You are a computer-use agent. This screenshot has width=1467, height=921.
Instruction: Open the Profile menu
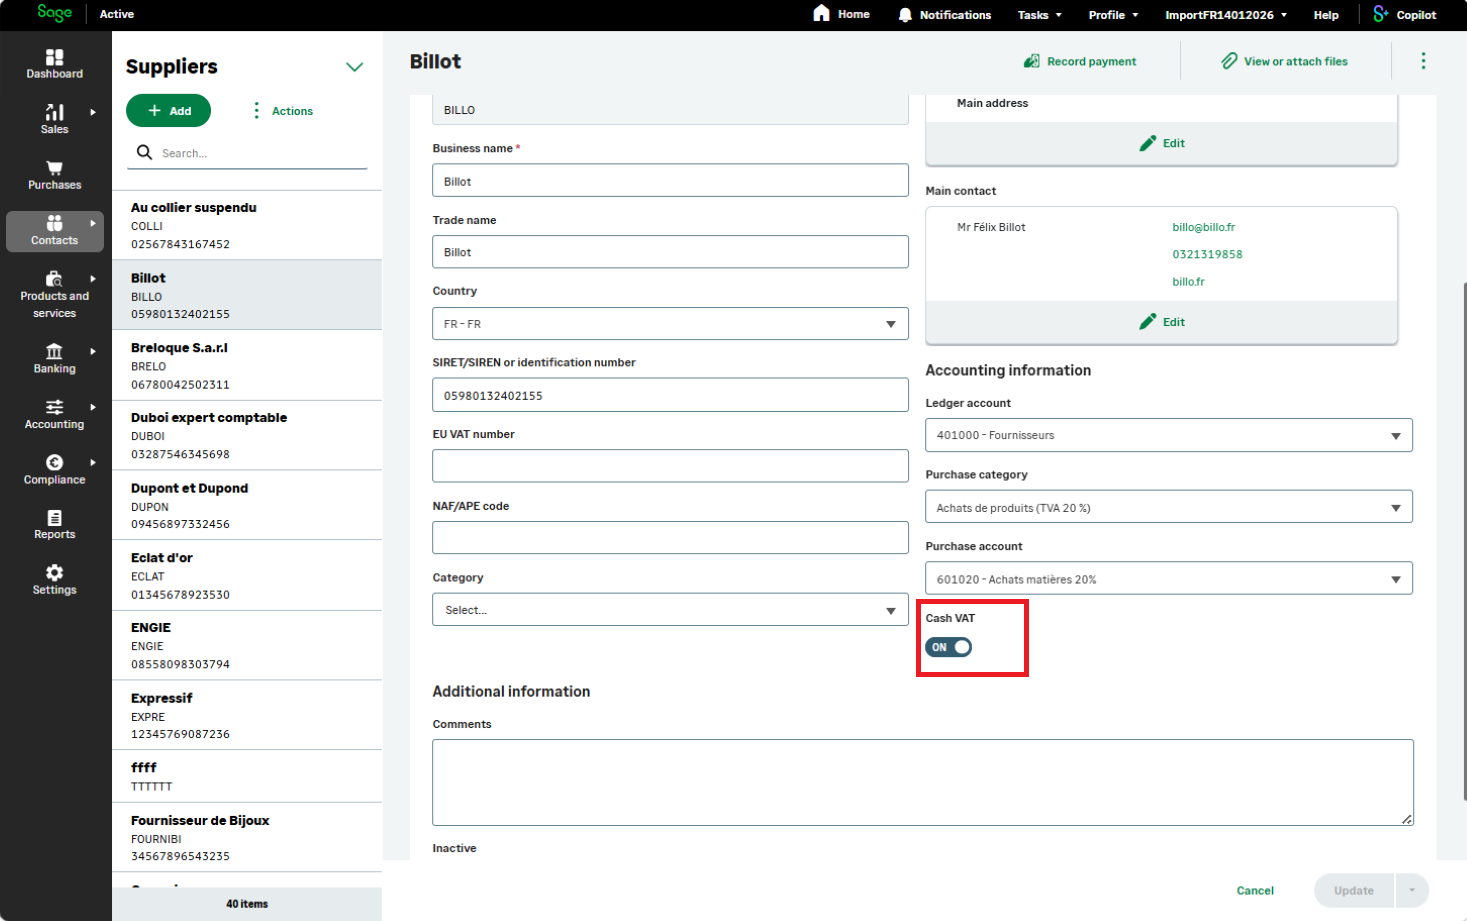point(1113,15)
